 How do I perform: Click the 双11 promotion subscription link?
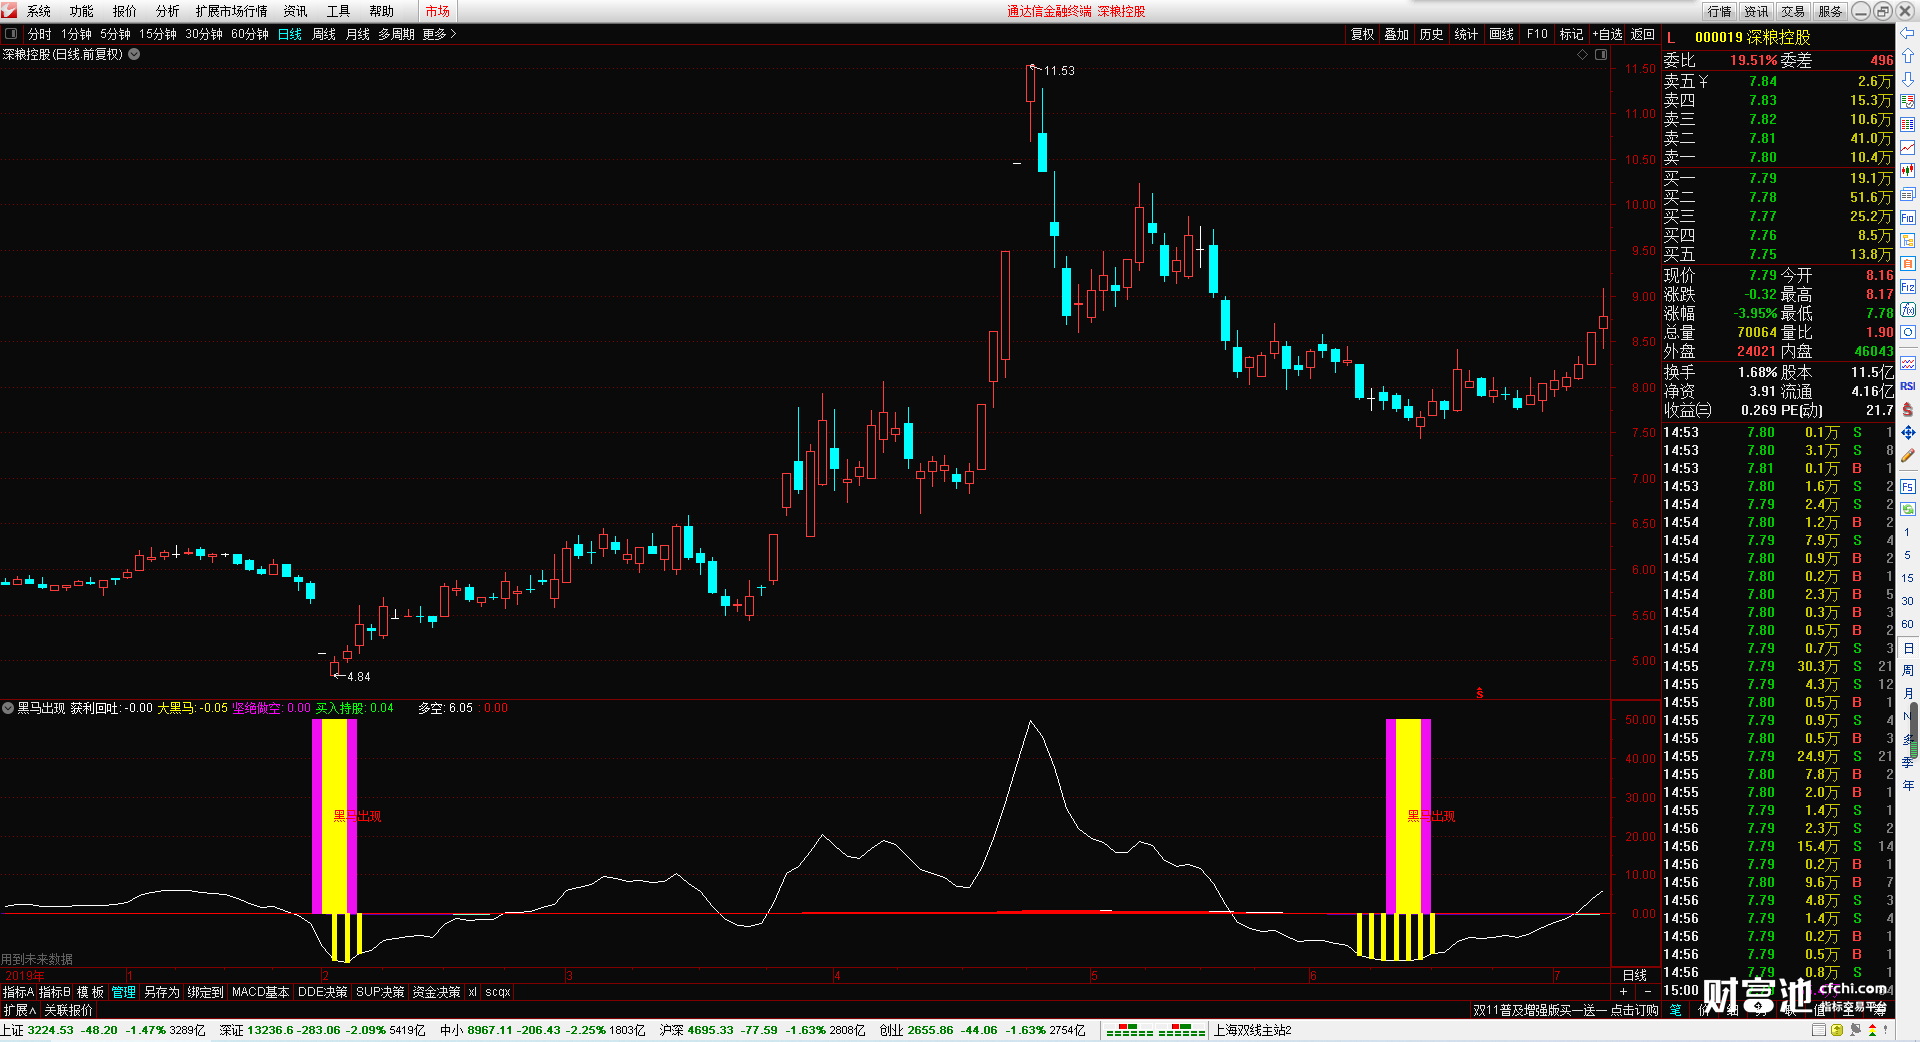pyautogui.click(x=1565, y=1010)
